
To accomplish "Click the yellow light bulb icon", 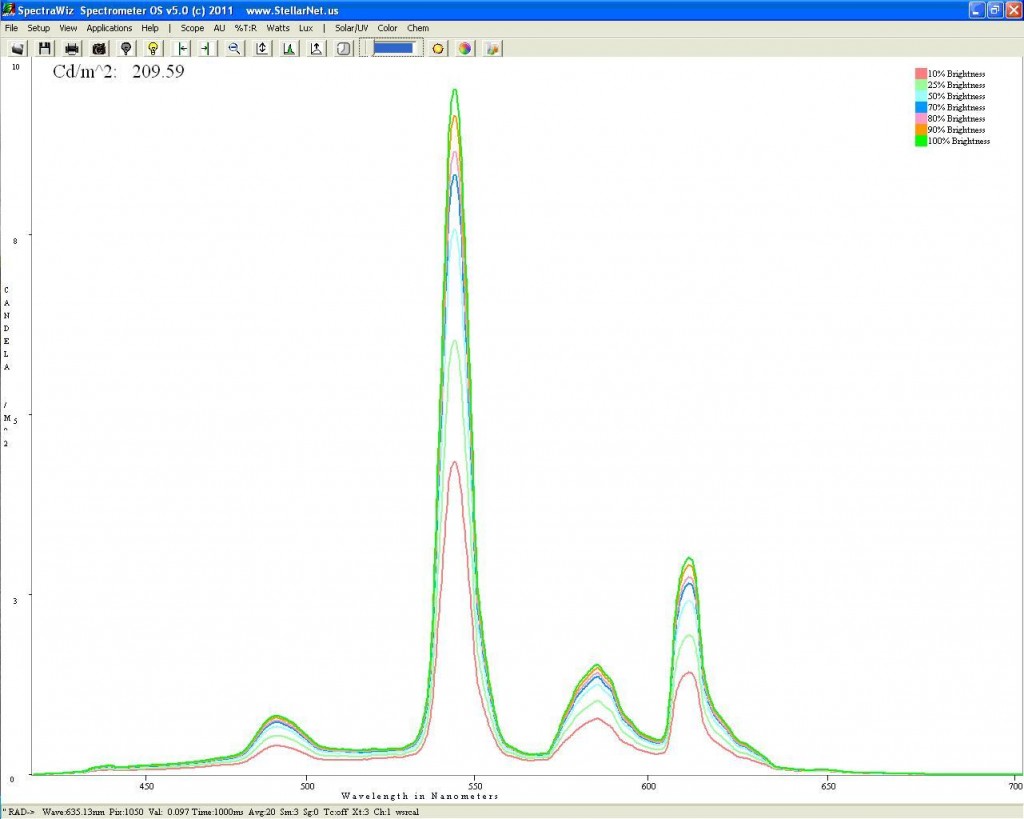I will click(153, 48).
